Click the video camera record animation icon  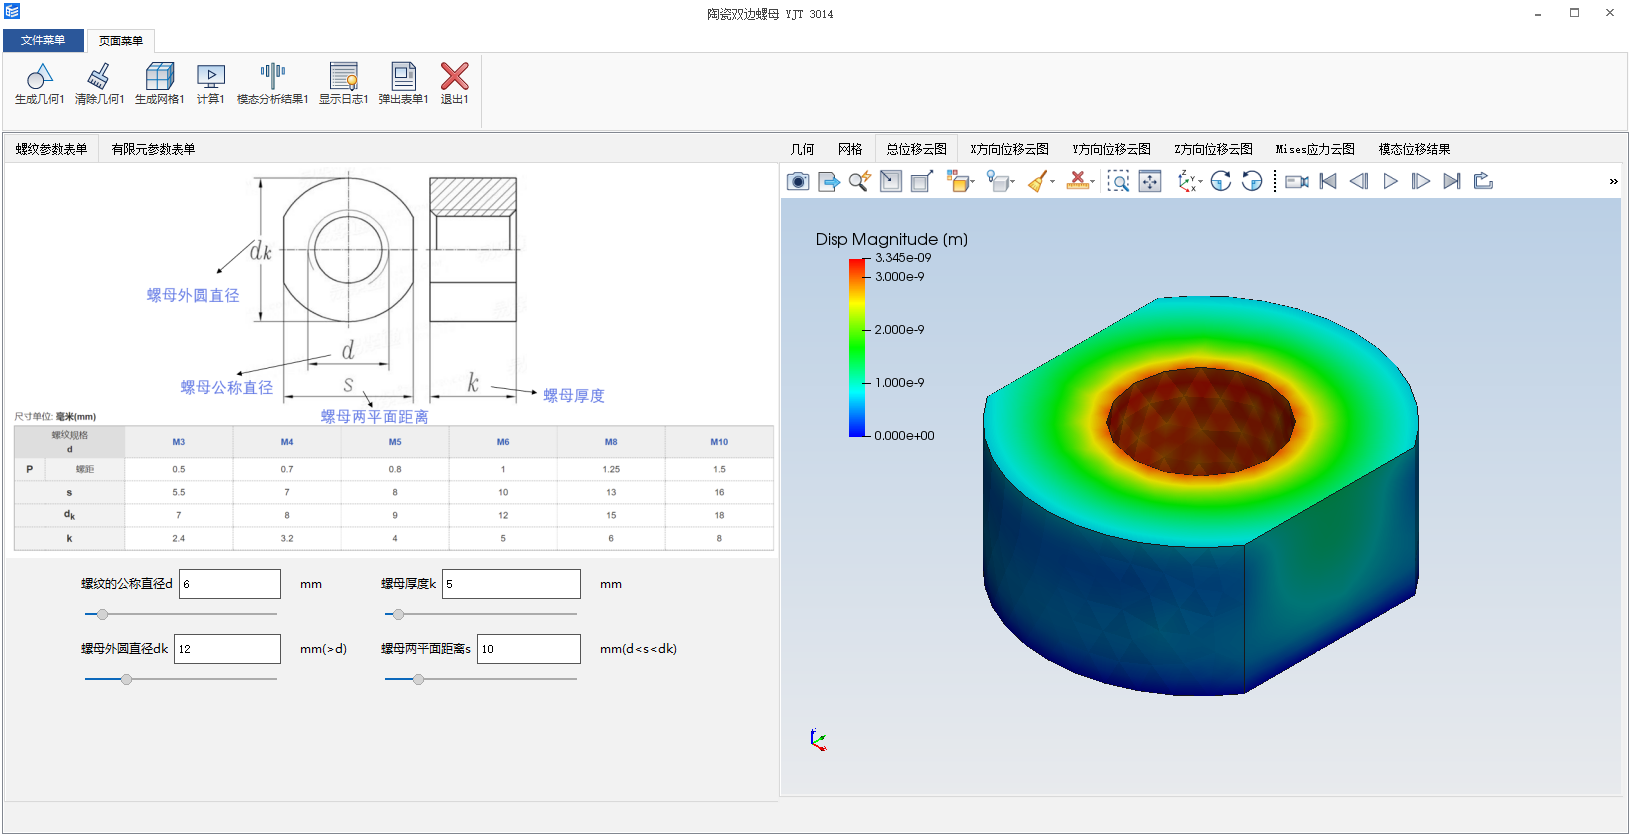(x=1297, y=181)
